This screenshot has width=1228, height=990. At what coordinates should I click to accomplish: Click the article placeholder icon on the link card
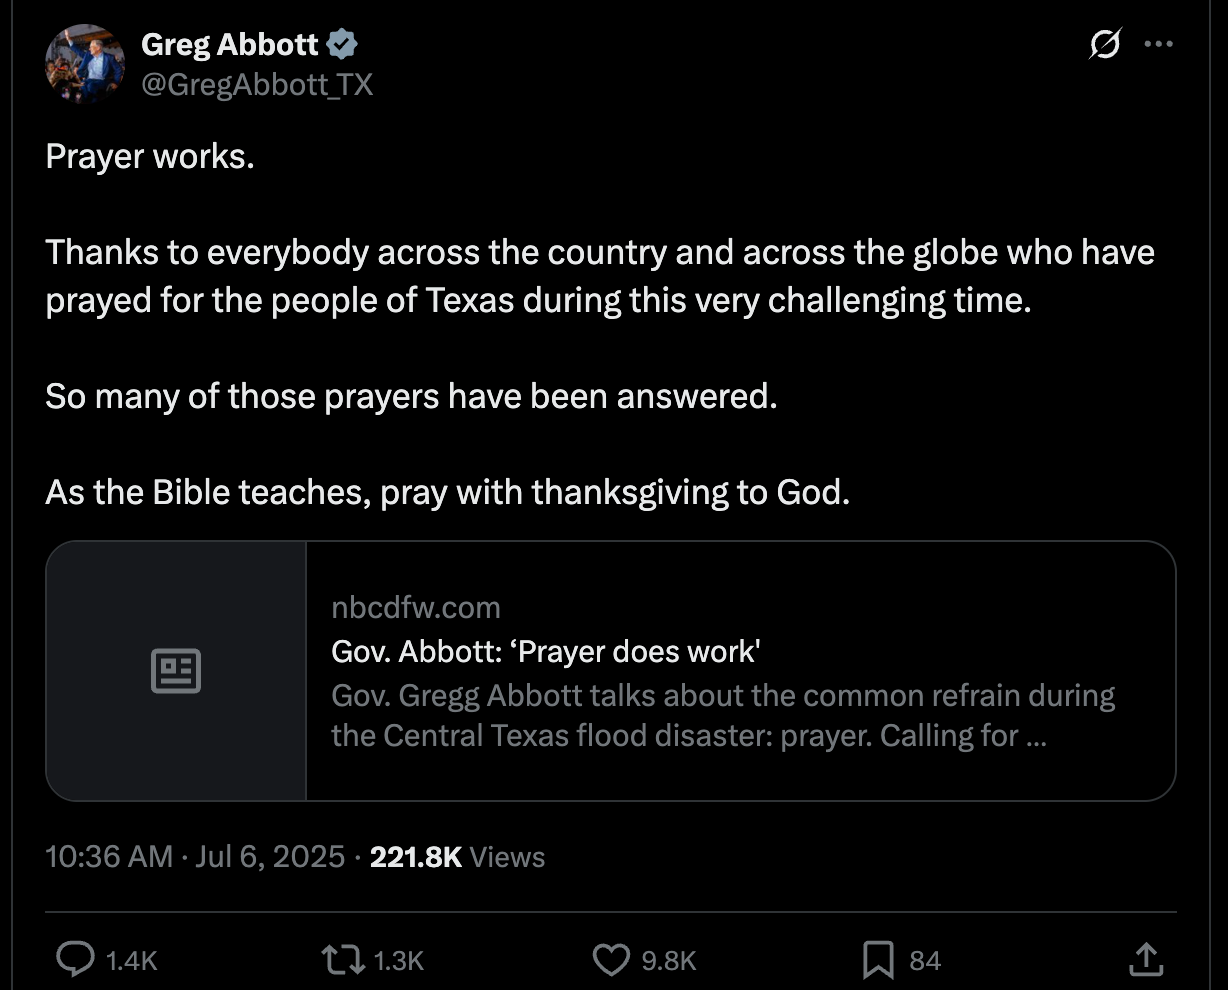click(176, 671)
